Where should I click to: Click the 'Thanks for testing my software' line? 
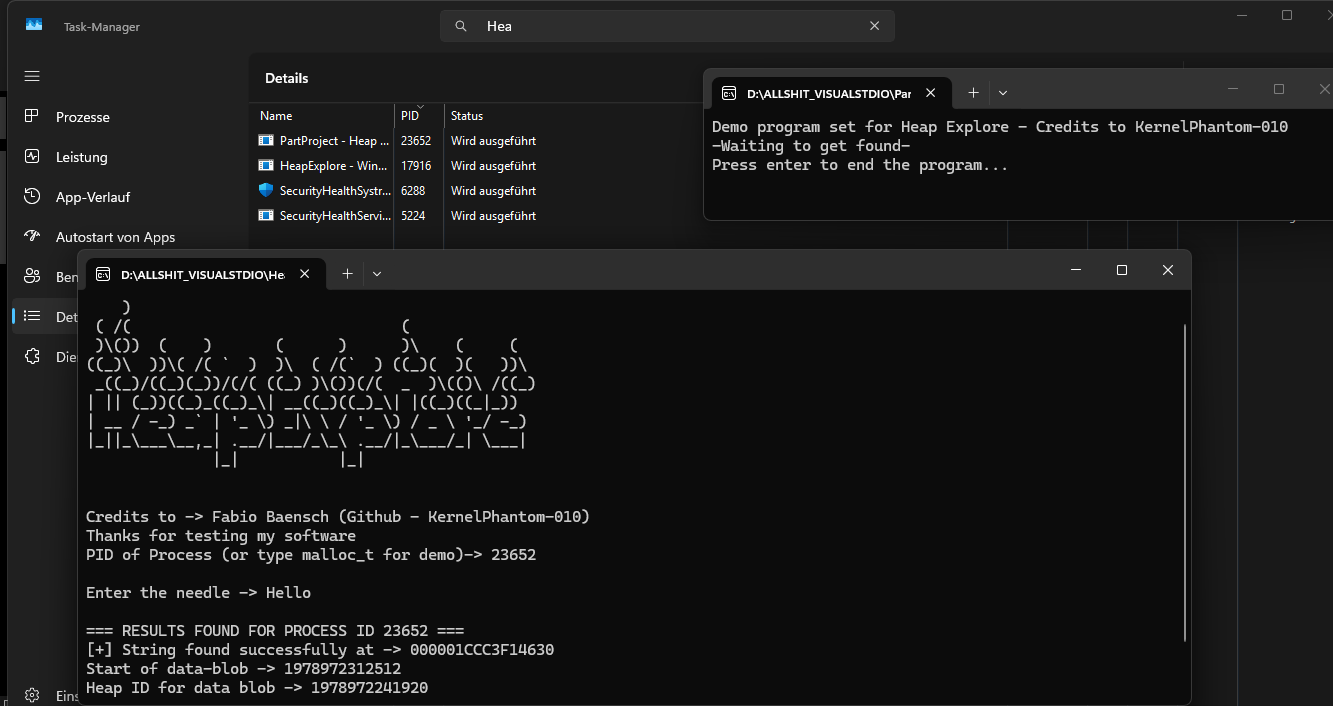pos(221,536)
